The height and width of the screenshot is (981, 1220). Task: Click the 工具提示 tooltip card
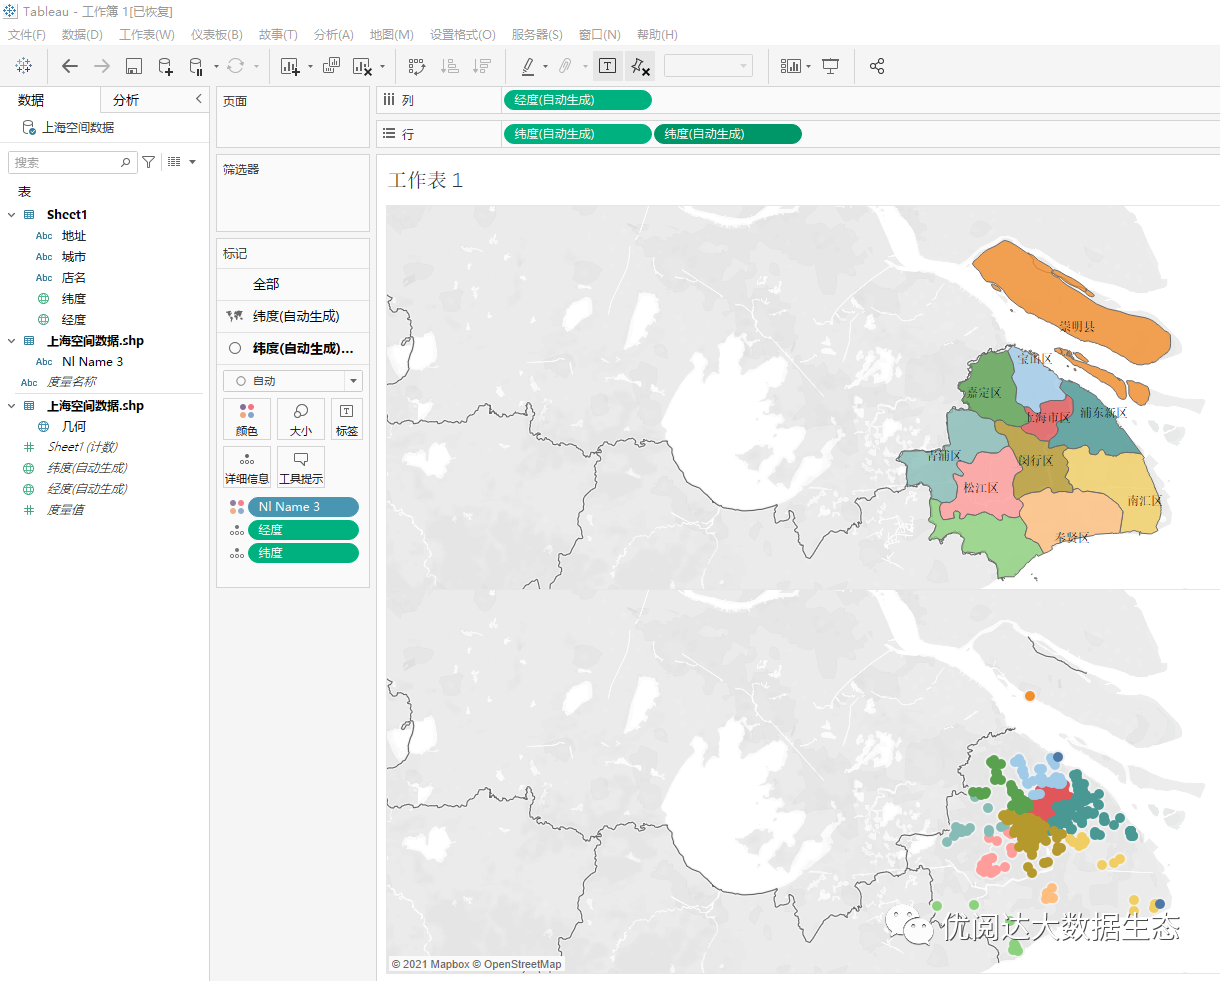coord(301,467)
